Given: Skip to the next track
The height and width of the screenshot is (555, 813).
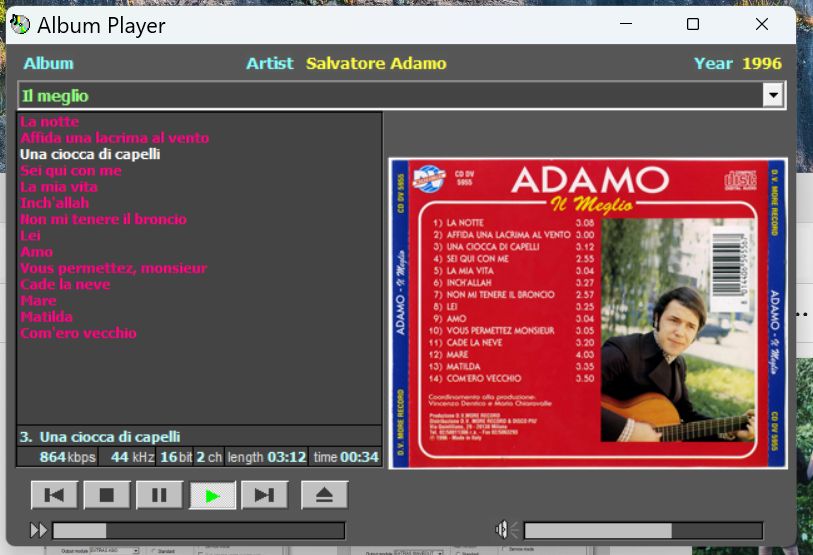Looking at the screenshot, I should (x=264, y=495).
